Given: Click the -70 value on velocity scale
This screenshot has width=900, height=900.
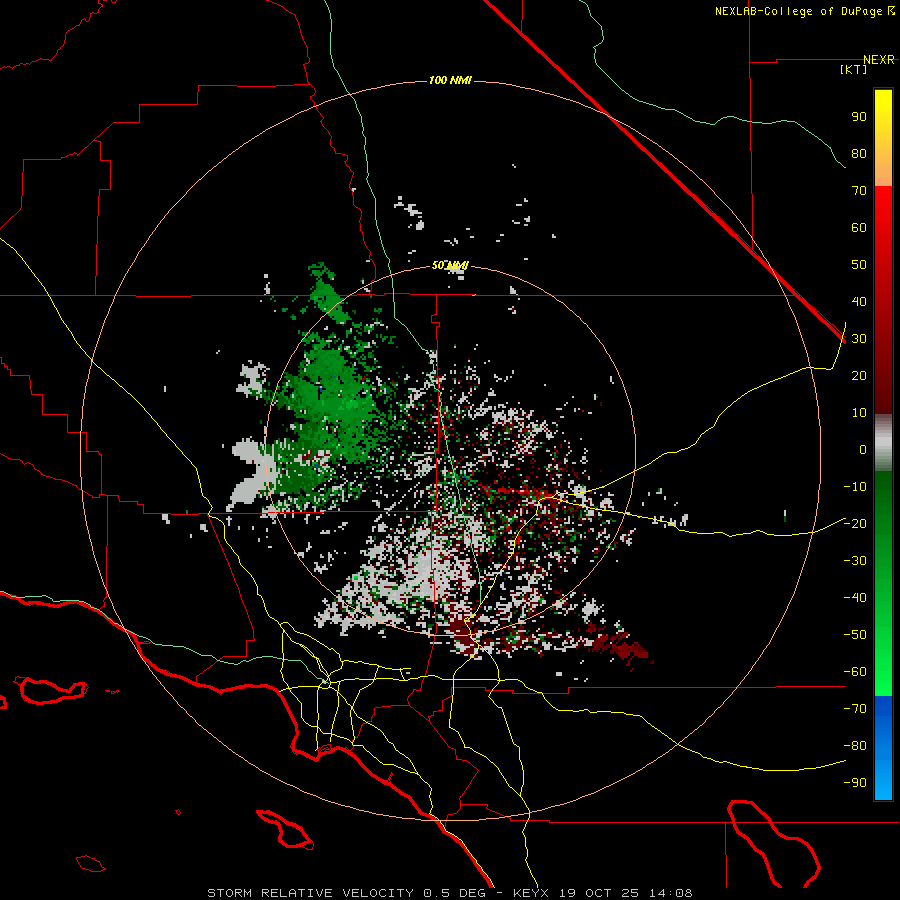Looking at the screenshot, I should tap(855, 709).
